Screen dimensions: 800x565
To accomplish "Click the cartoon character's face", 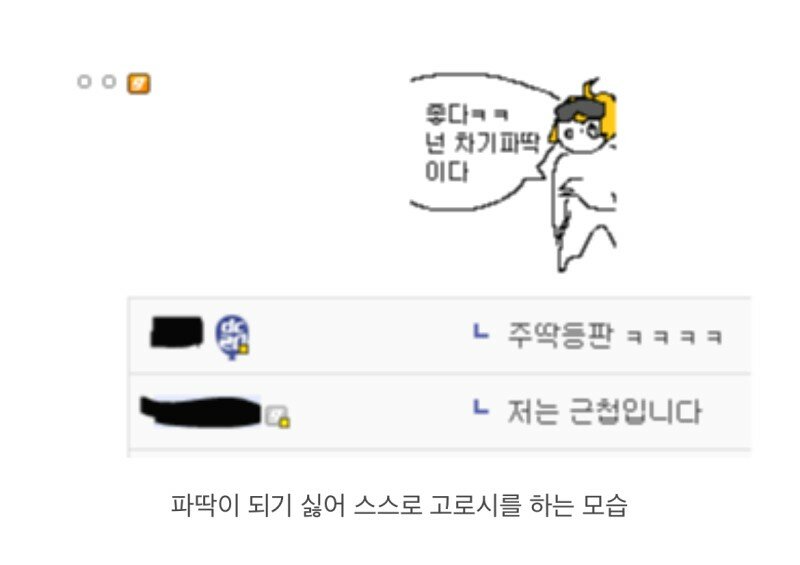I will tap(582, 135).
